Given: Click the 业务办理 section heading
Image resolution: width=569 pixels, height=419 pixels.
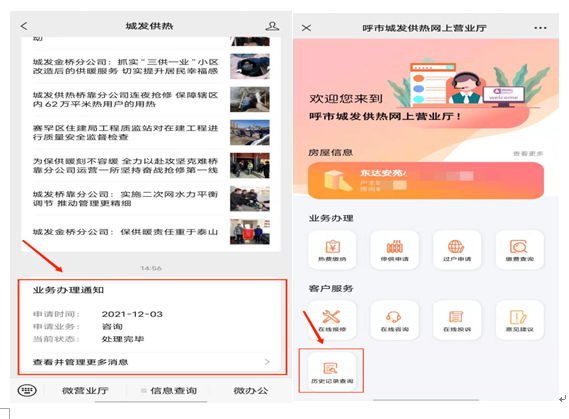Looking at the screenshot, I should tap(331, 218).
